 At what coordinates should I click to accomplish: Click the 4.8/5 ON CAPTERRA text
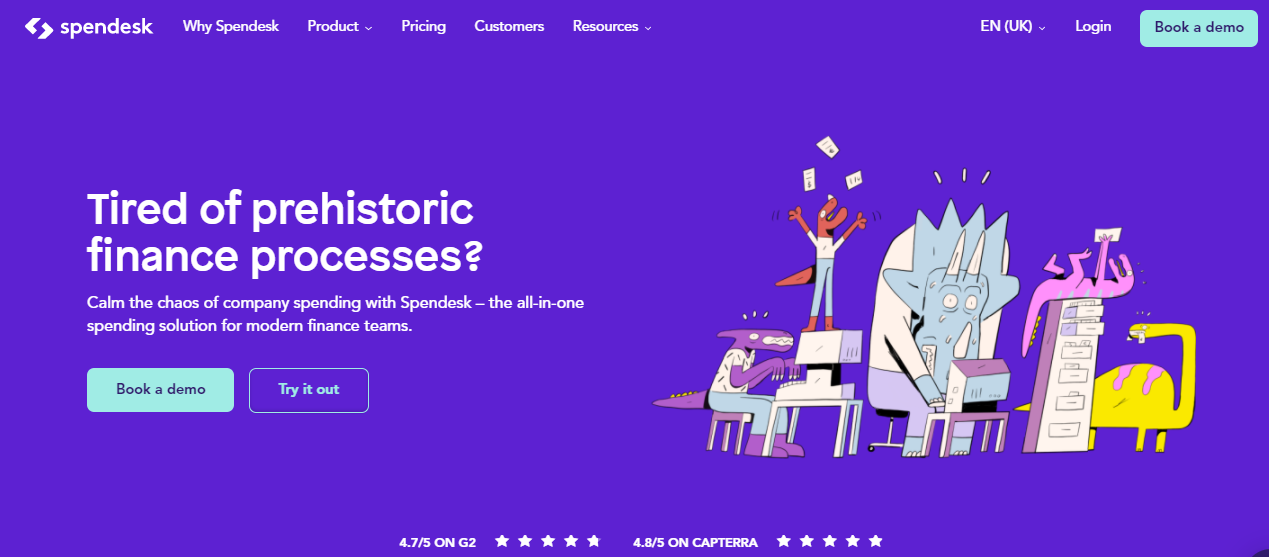(695, 543)
